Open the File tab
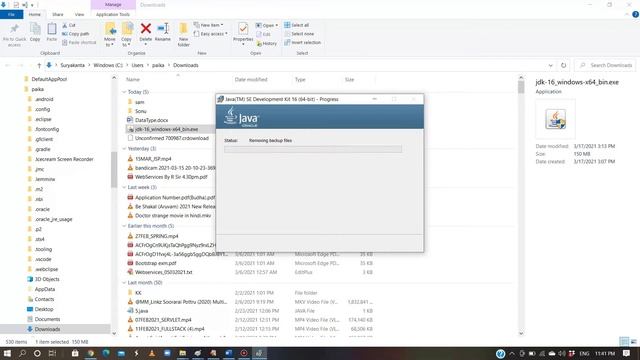Viewport: 640px width, 360px height. tap(11, 14)
